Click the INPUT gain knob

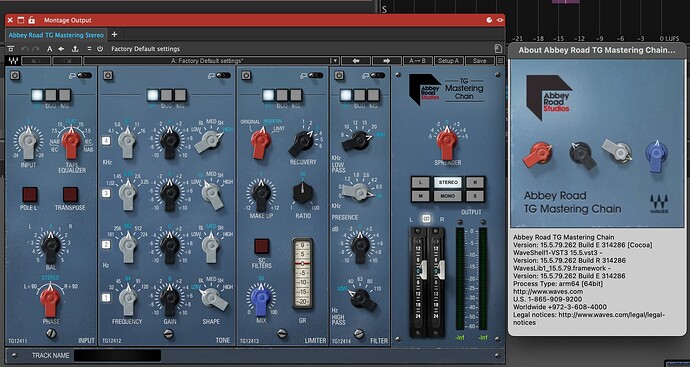pyautogui.click(x=28, y=142)
